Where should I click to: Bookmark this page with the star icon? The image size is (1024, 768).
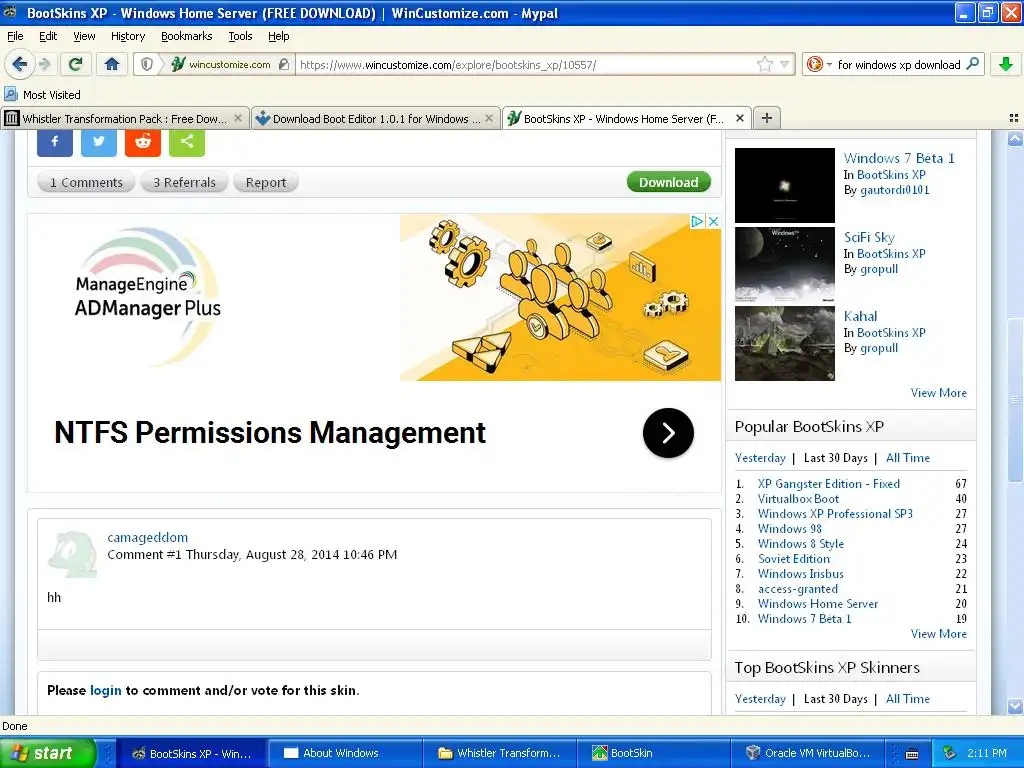coord(765,64)
